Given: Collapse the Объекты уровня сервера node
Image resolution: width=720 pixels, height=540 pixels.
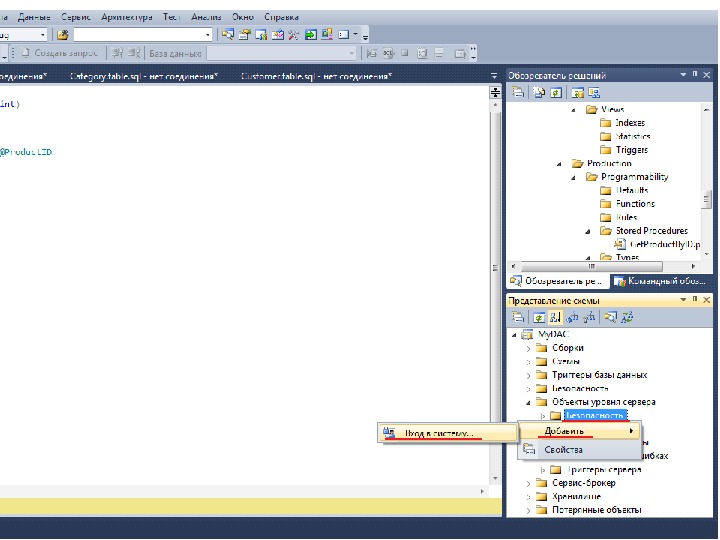Looking at the screenshot, I should pos(528,403).
